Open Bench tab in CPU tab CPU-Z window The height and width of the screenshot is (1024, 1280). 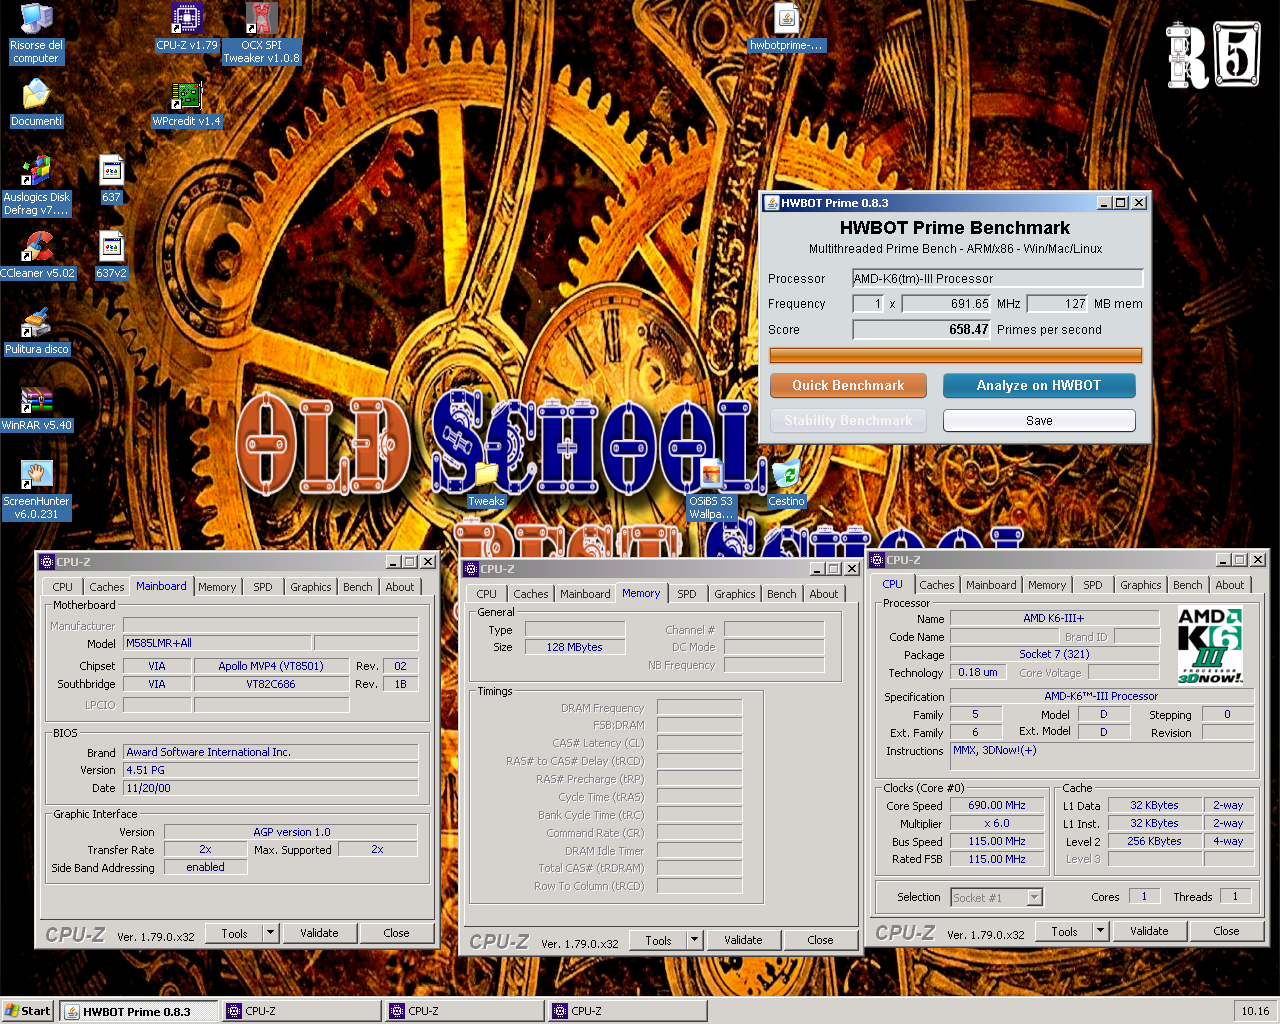tap(1188, 585)
